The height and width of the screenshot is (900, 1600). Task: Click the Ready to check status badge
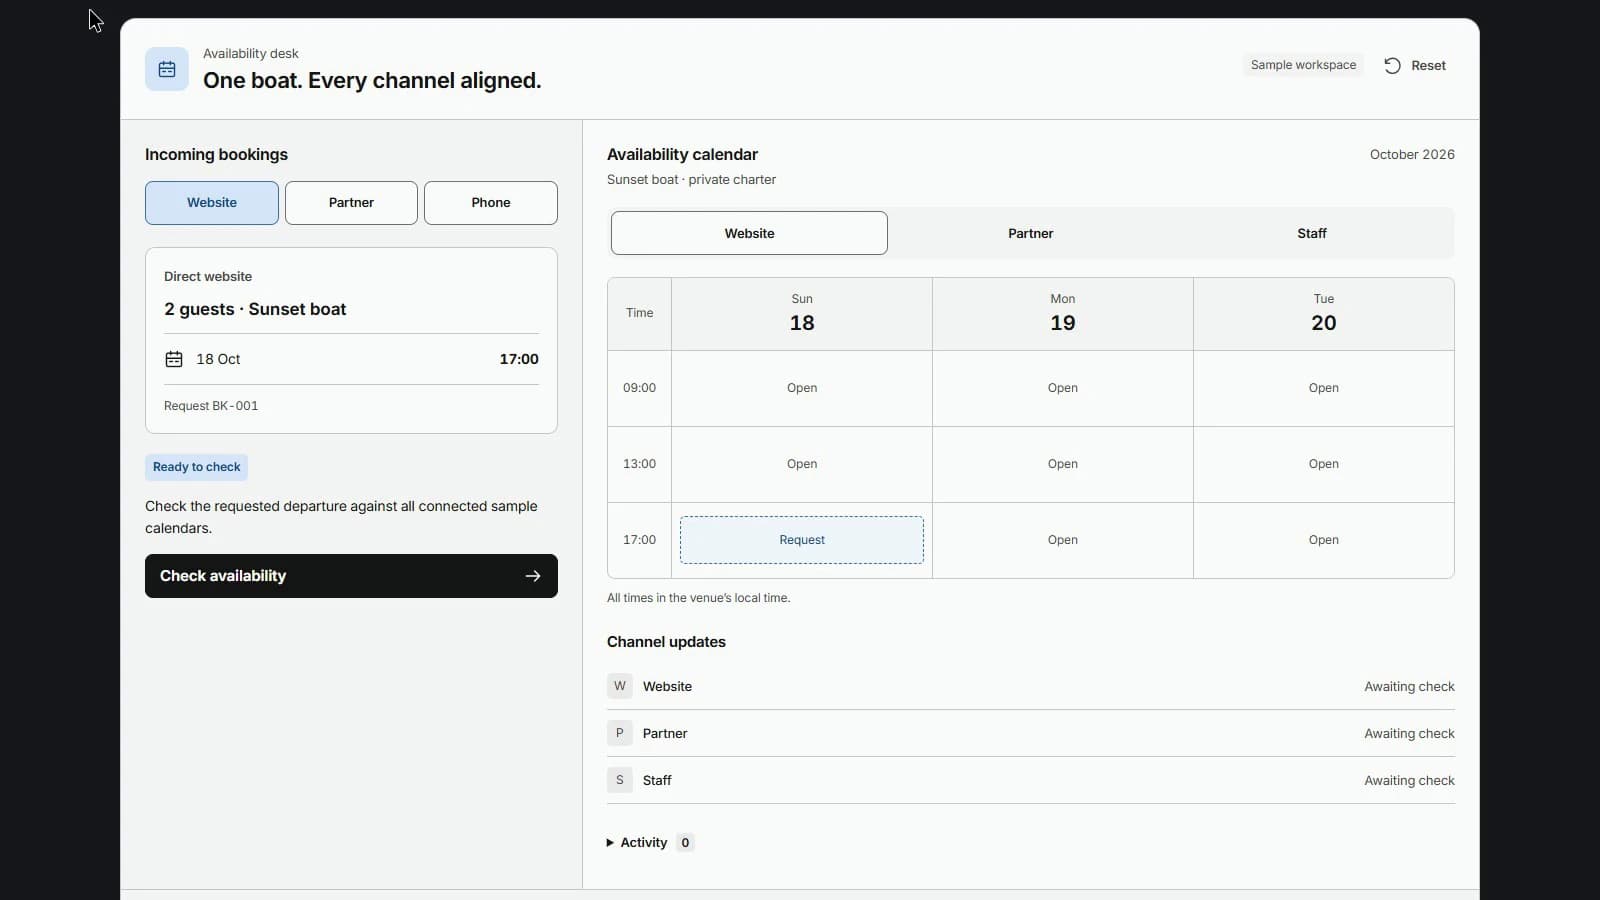[x=197, y=467]
